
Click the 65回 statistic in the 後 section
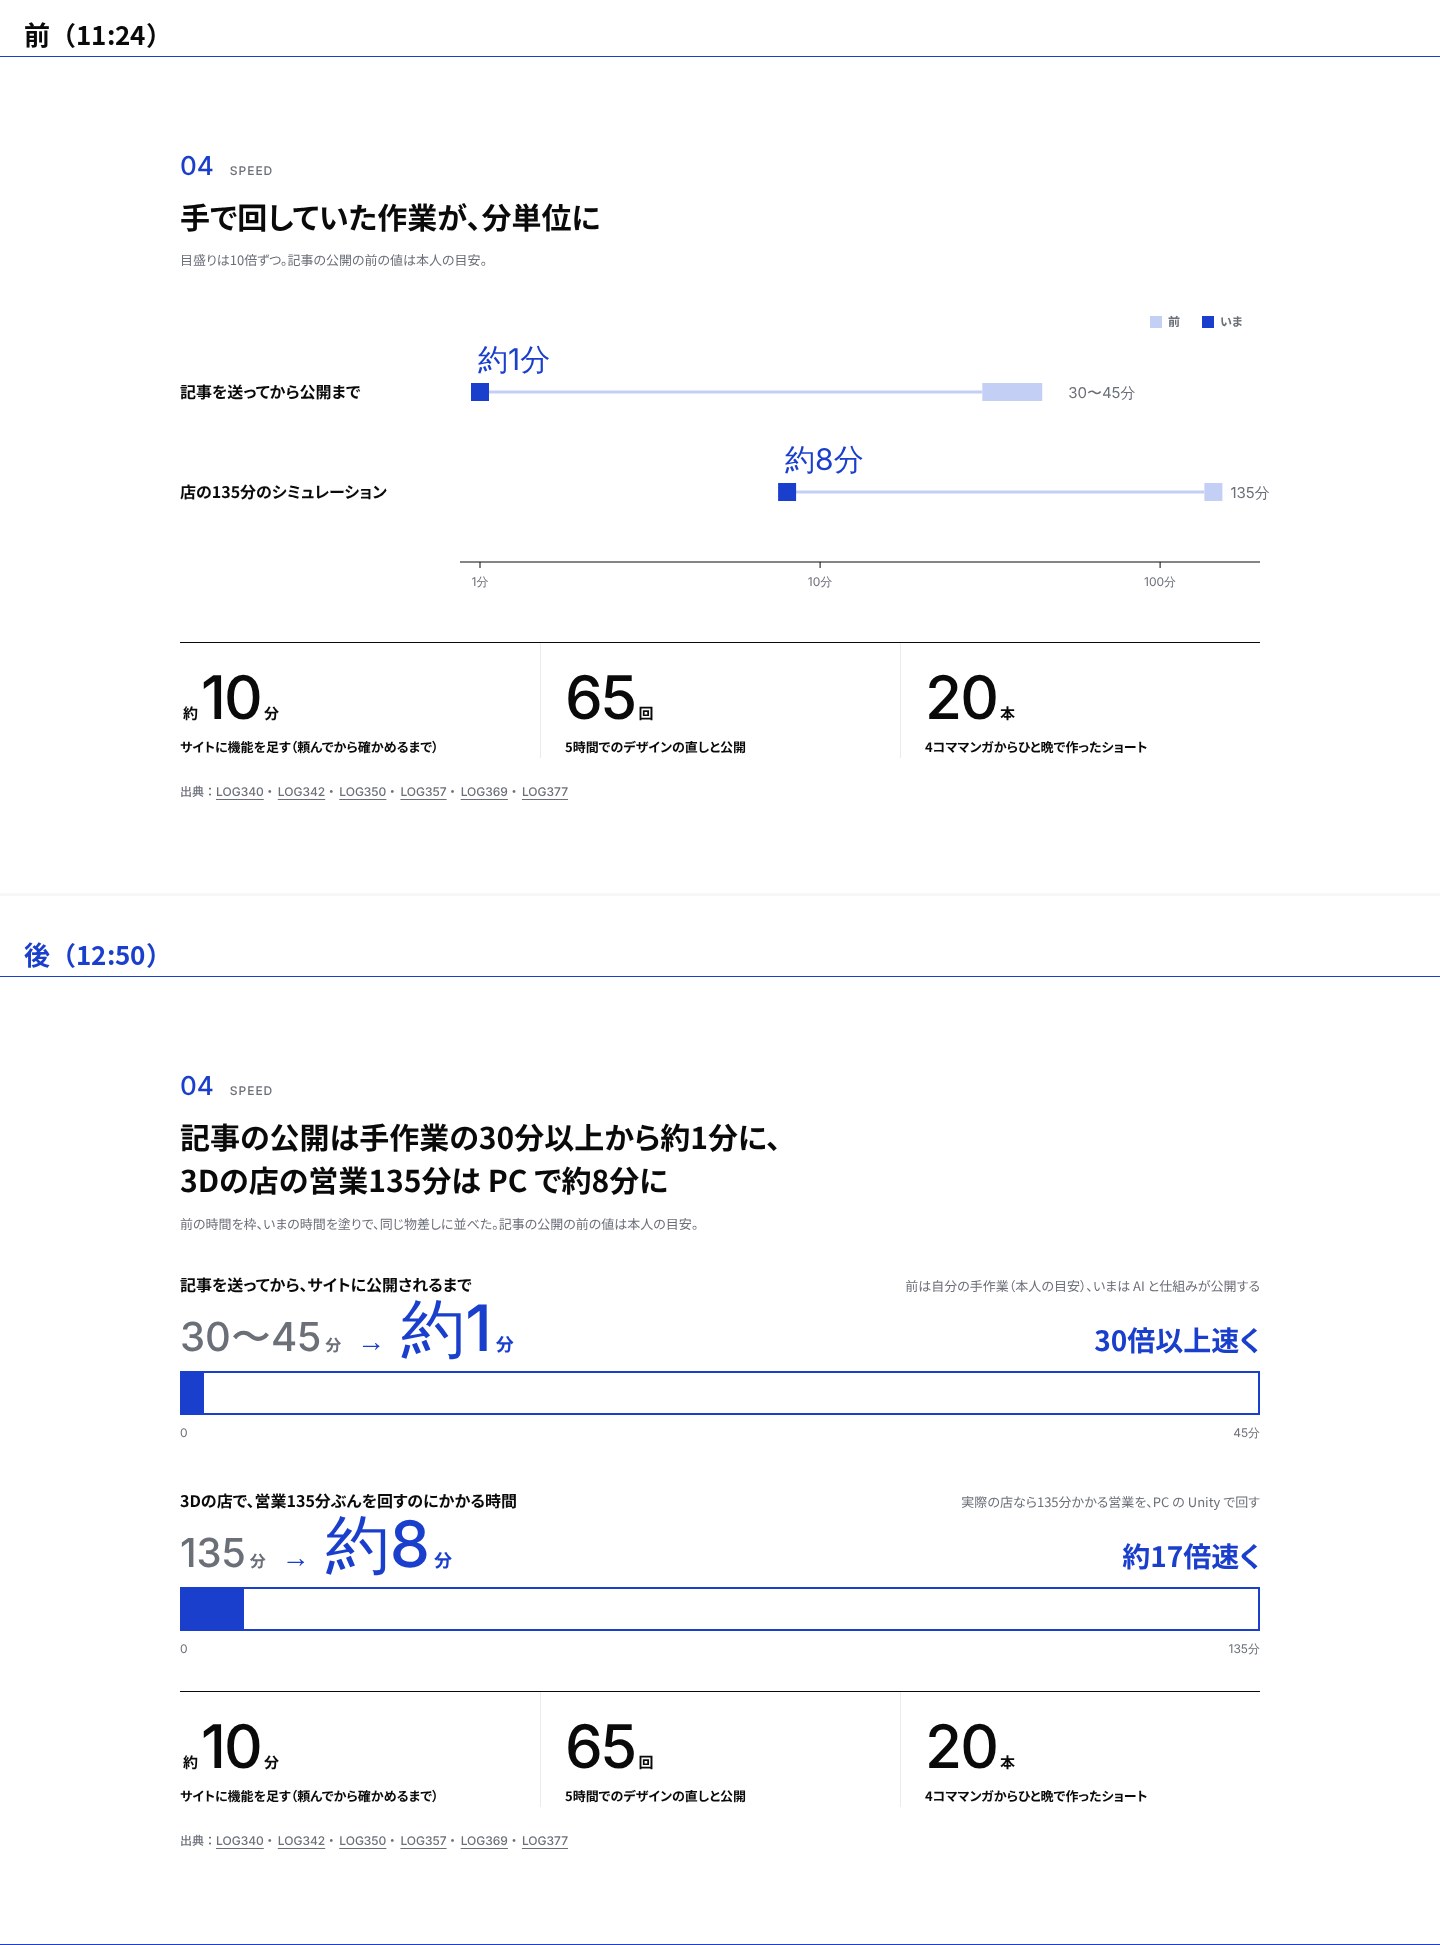pos(610,1748)
